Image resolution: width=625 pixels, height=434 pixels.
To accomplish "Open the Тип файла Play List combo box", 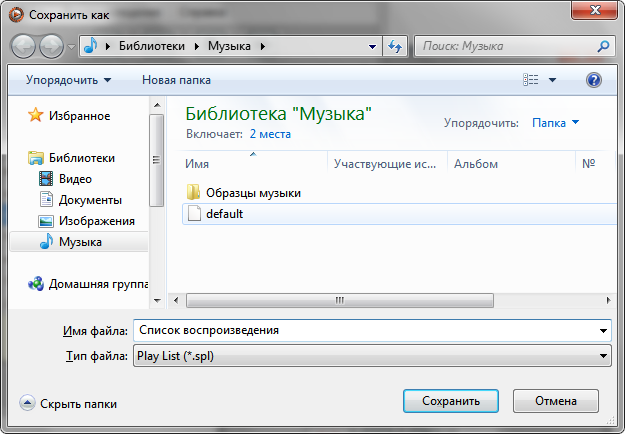I will 372,356.
